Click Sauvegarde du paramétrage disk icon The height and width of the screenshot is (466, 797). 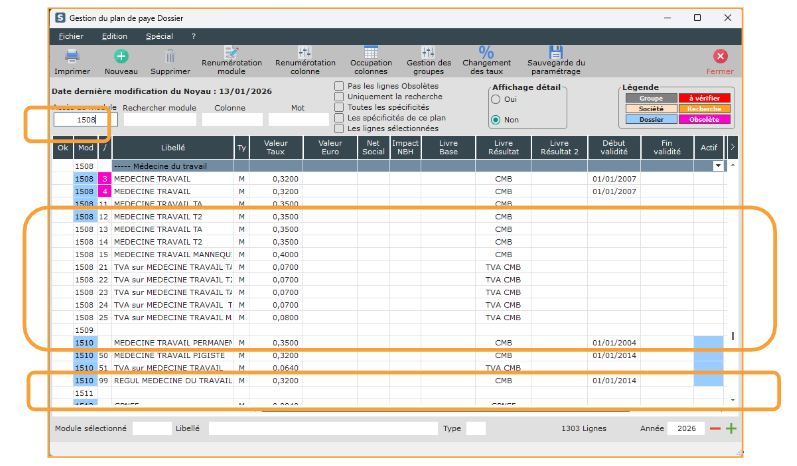[556, 53]
